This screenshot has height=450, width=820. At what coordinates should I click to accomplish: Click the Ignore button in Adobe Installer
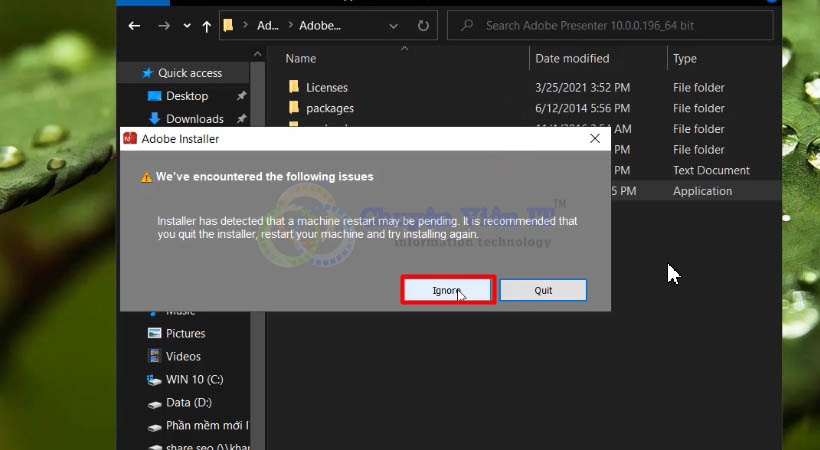tap(448, 290)
